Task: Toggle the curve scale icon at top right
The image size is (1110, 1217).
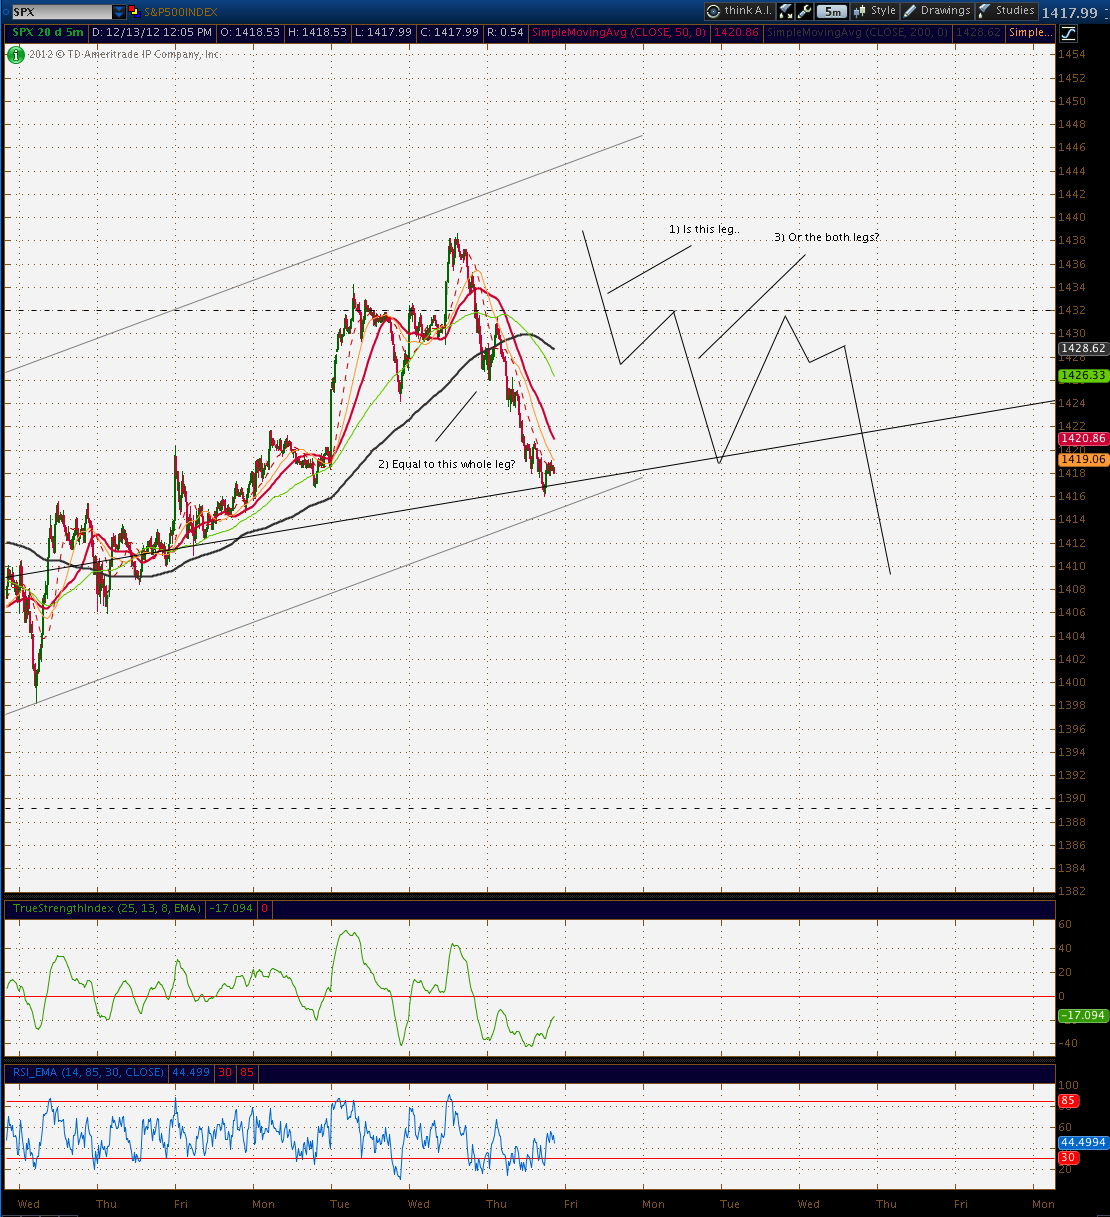Action: 1067,32
